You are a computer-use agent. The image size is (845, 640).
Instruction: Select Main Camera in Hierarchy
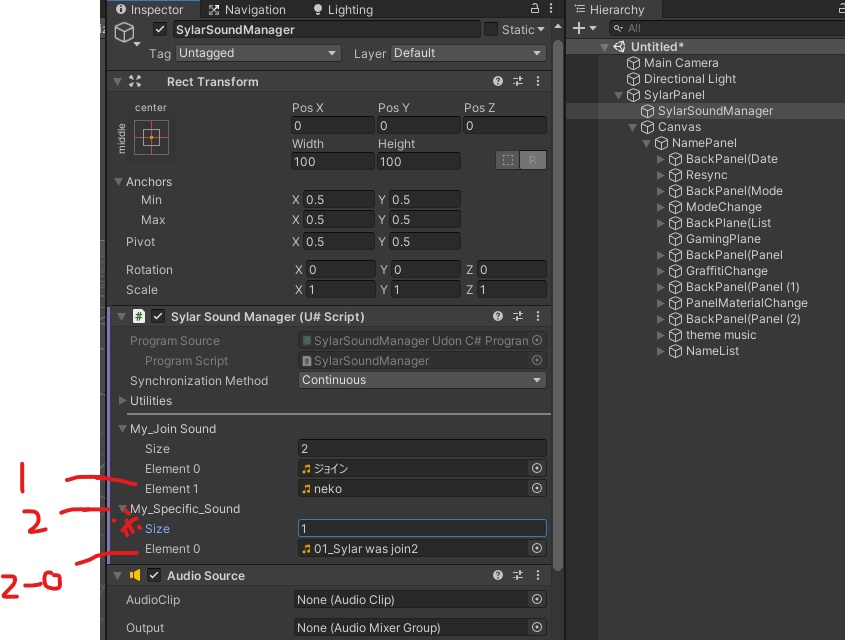click(x=681, y=63)
